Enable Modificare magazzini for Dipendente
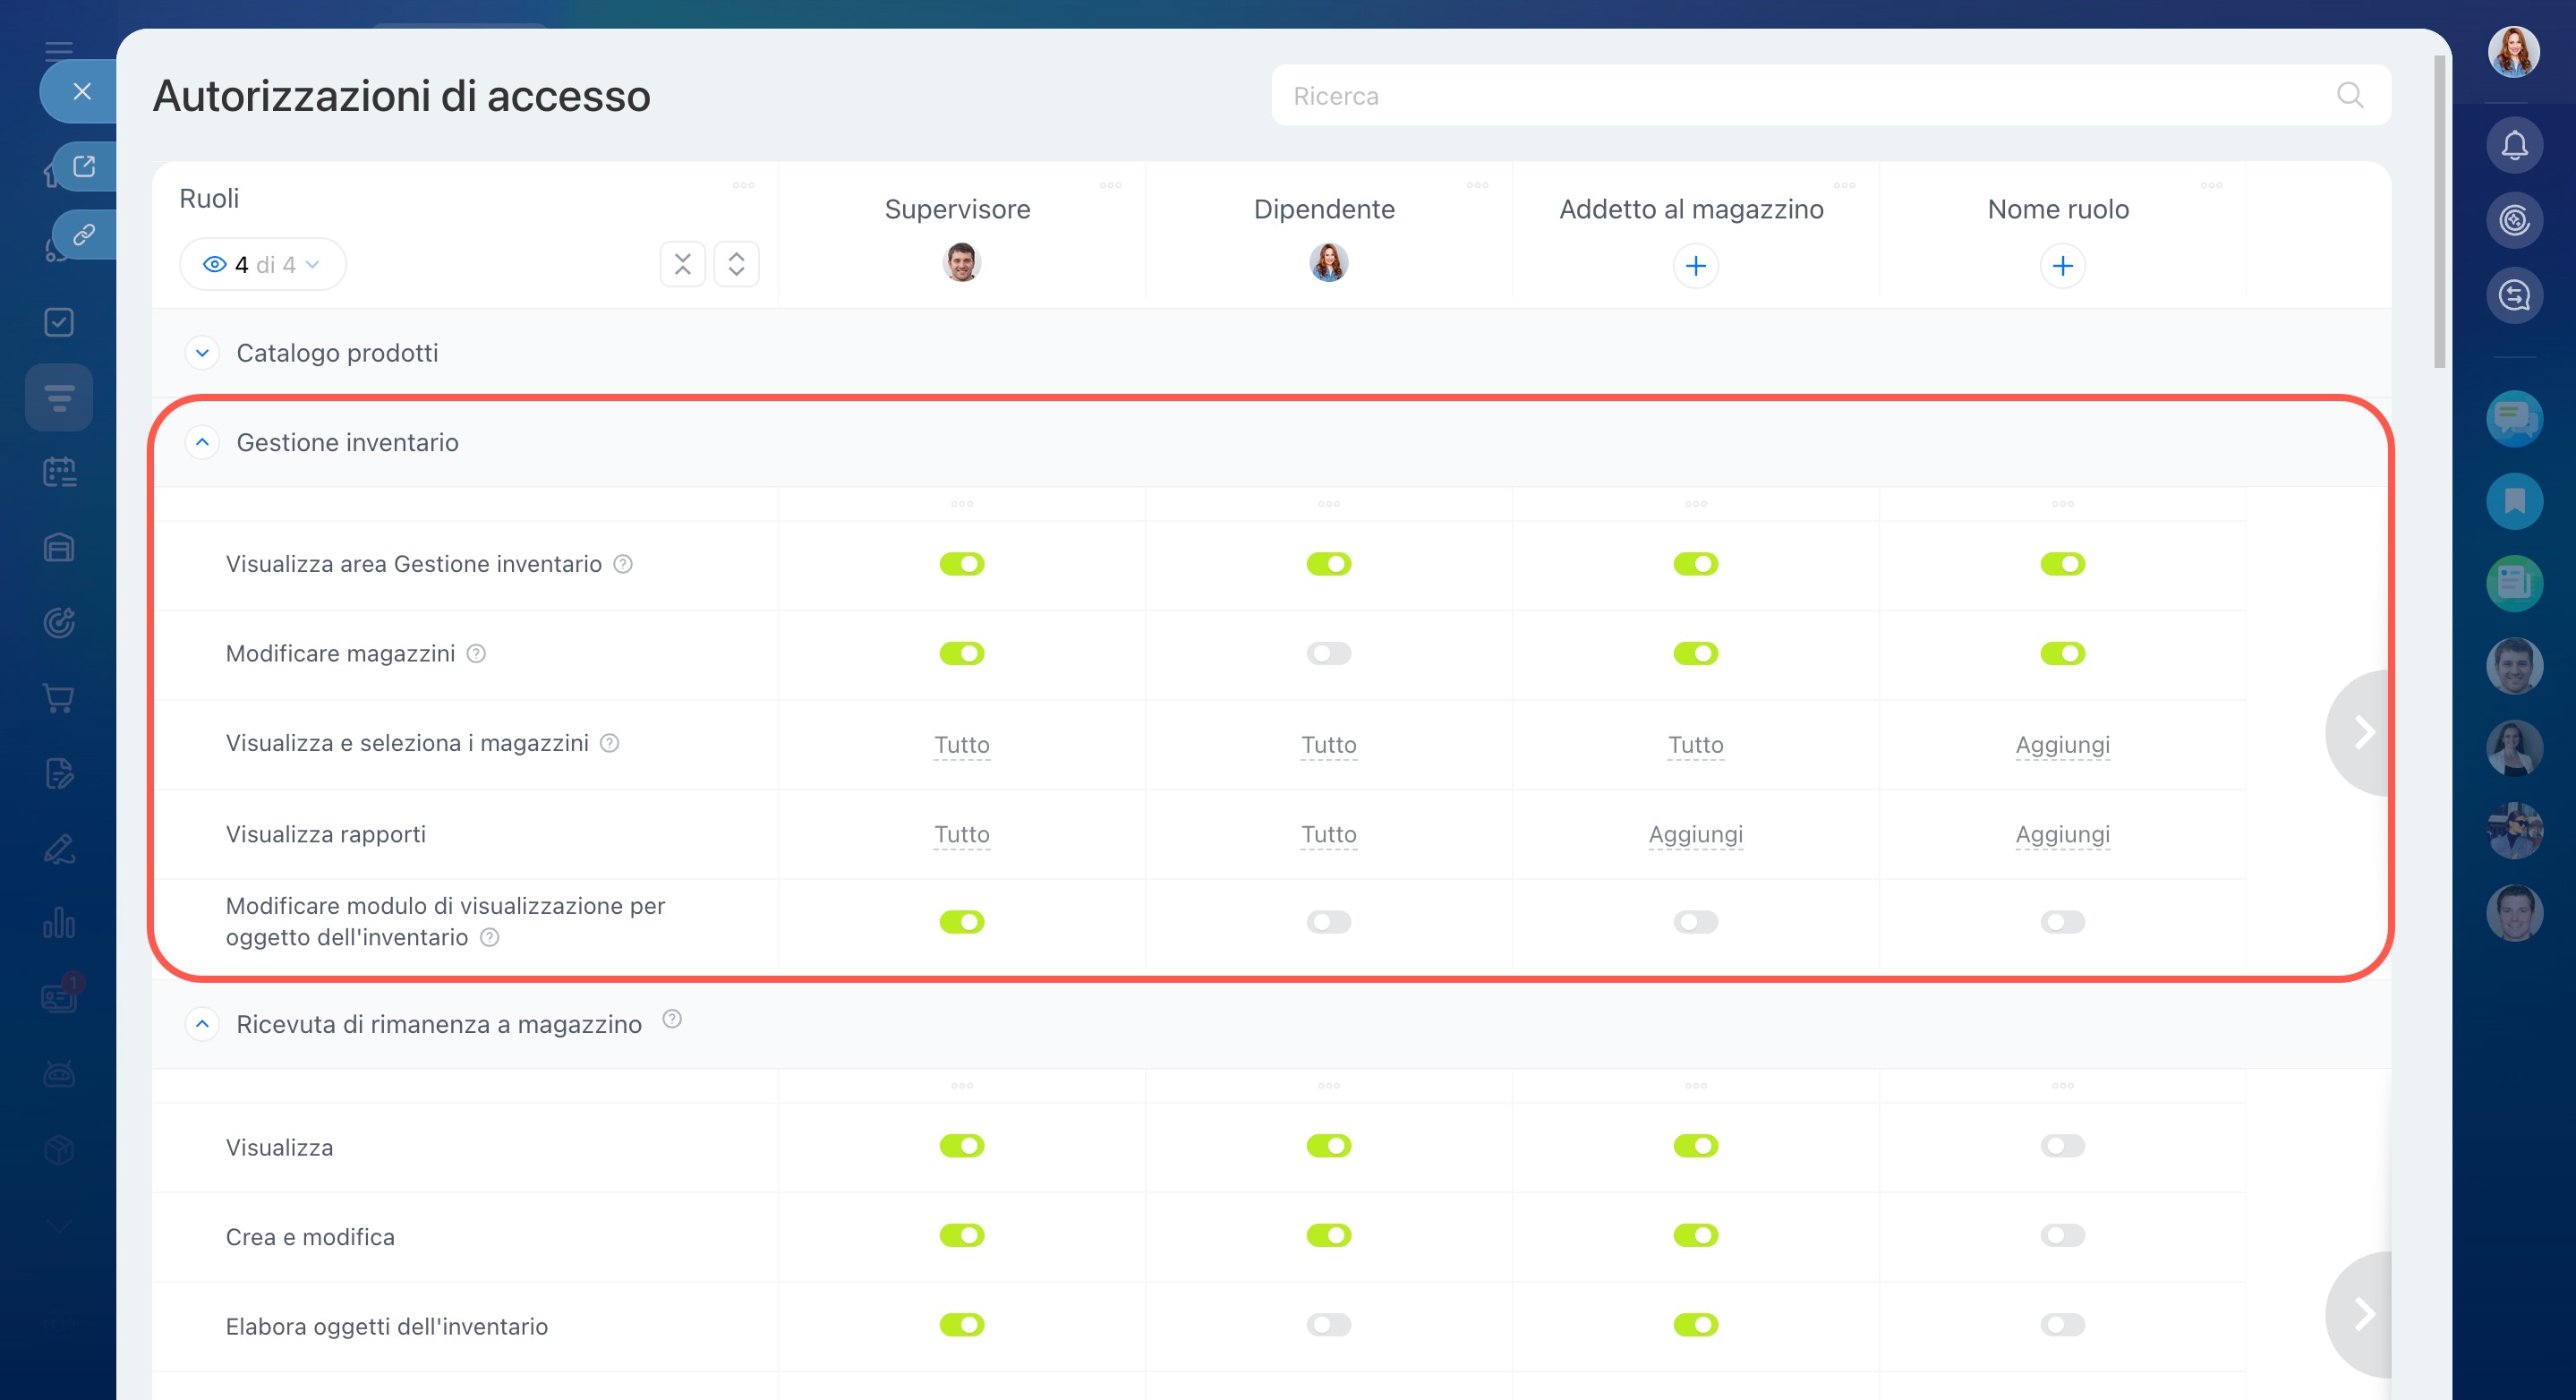This screenshot has height=1400, width=2576. click(1328, 654)
